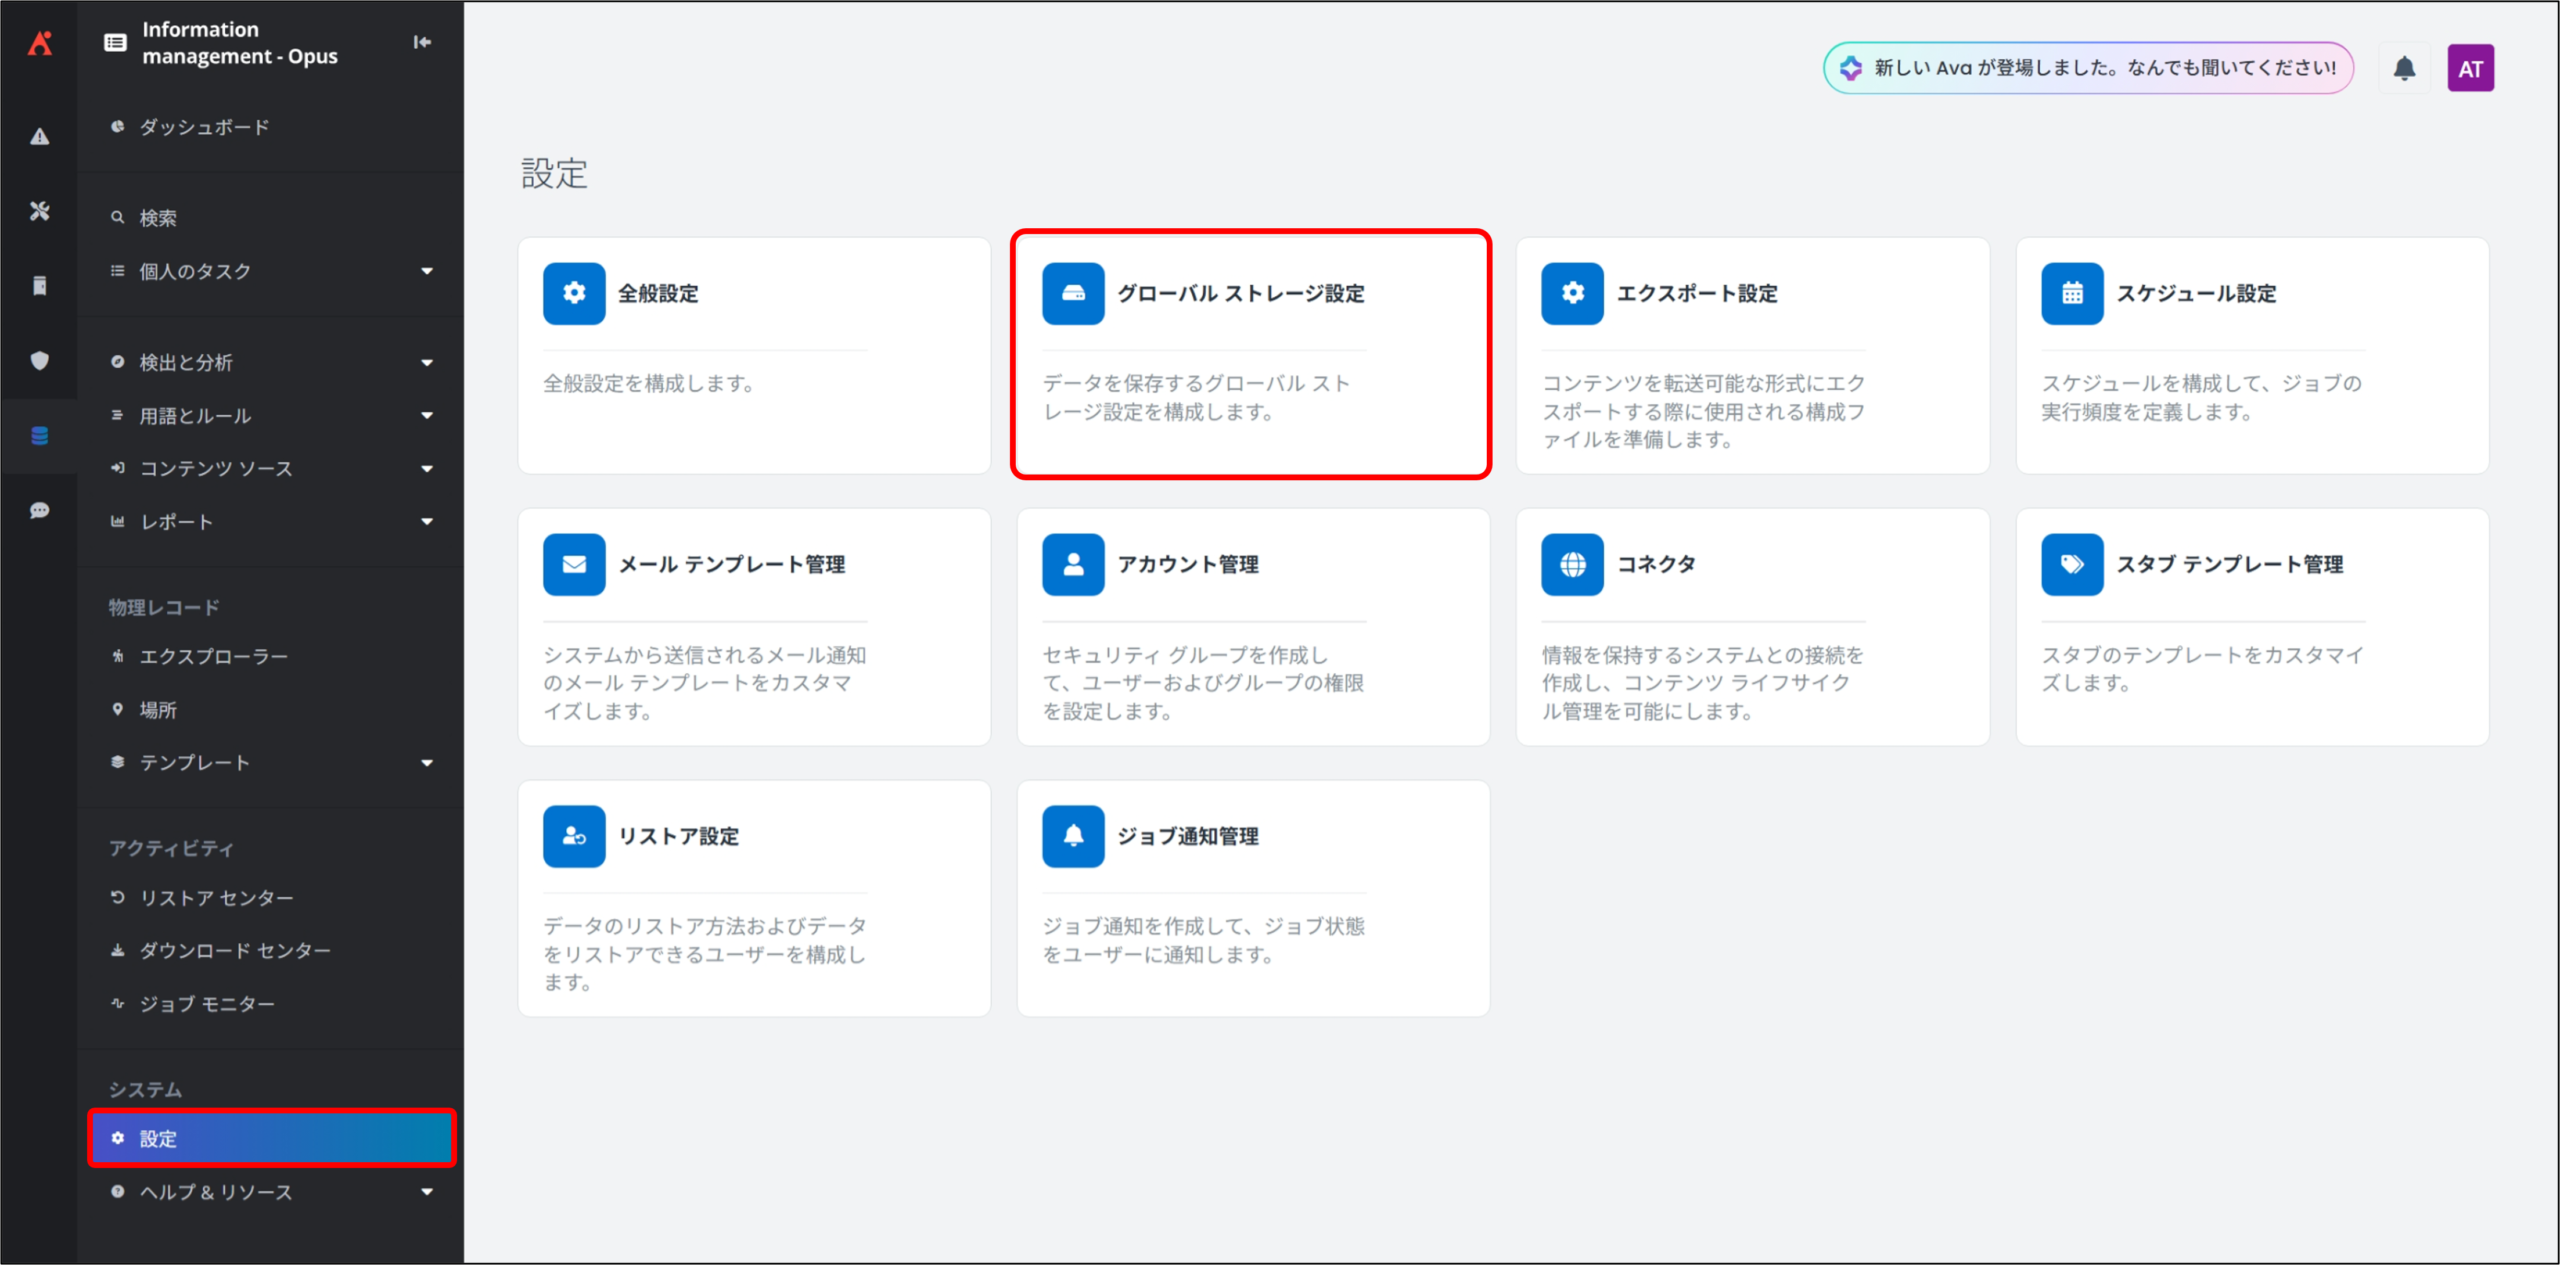This screenshot has width=2560, height=1265.
Task: Click the chat bubble rail icon
Action: coord(40,511)
